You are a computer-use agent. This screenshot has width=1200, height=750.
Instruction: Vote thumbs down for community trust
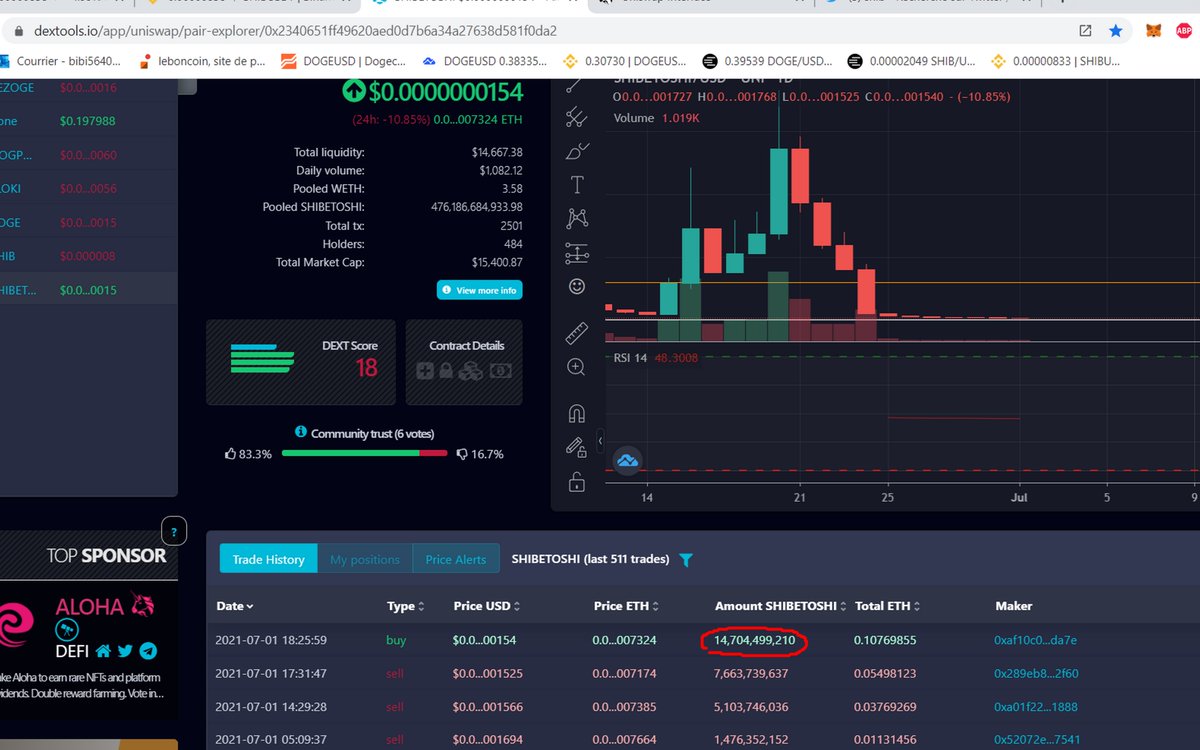[x=462, y=454]
